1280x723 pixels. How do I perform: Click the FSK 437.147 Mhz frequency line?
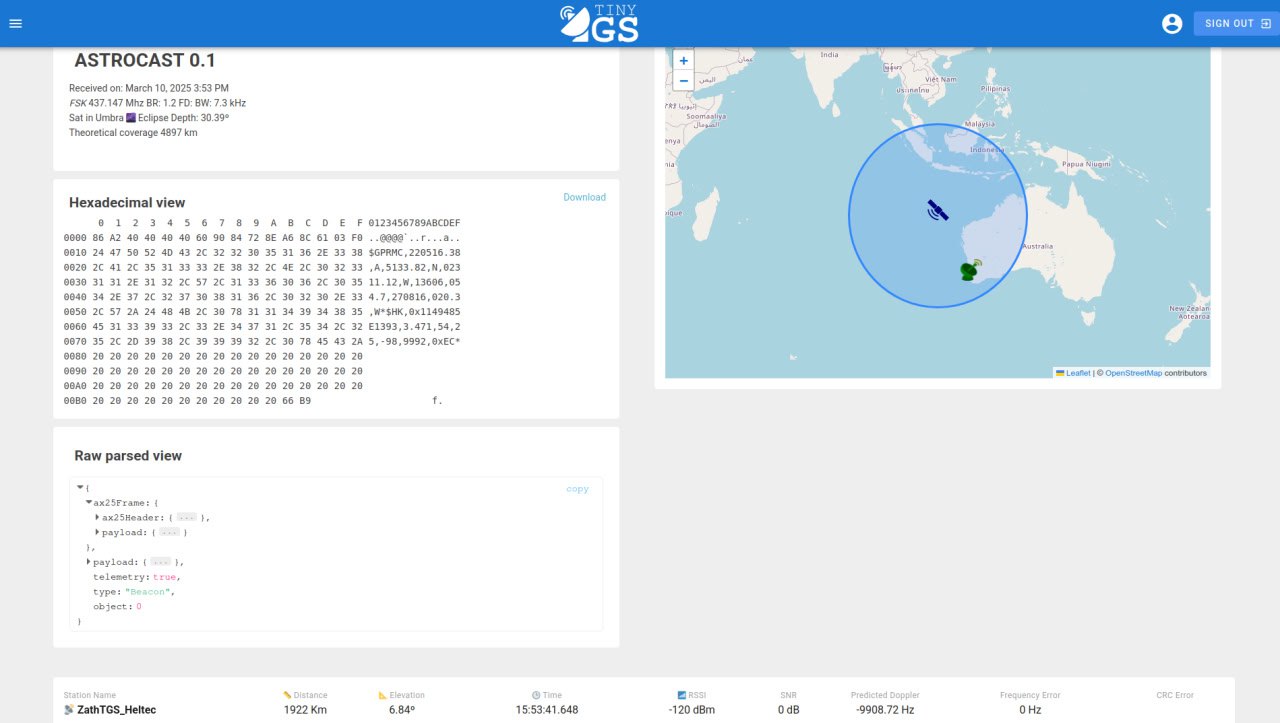[x=157, y=103]
